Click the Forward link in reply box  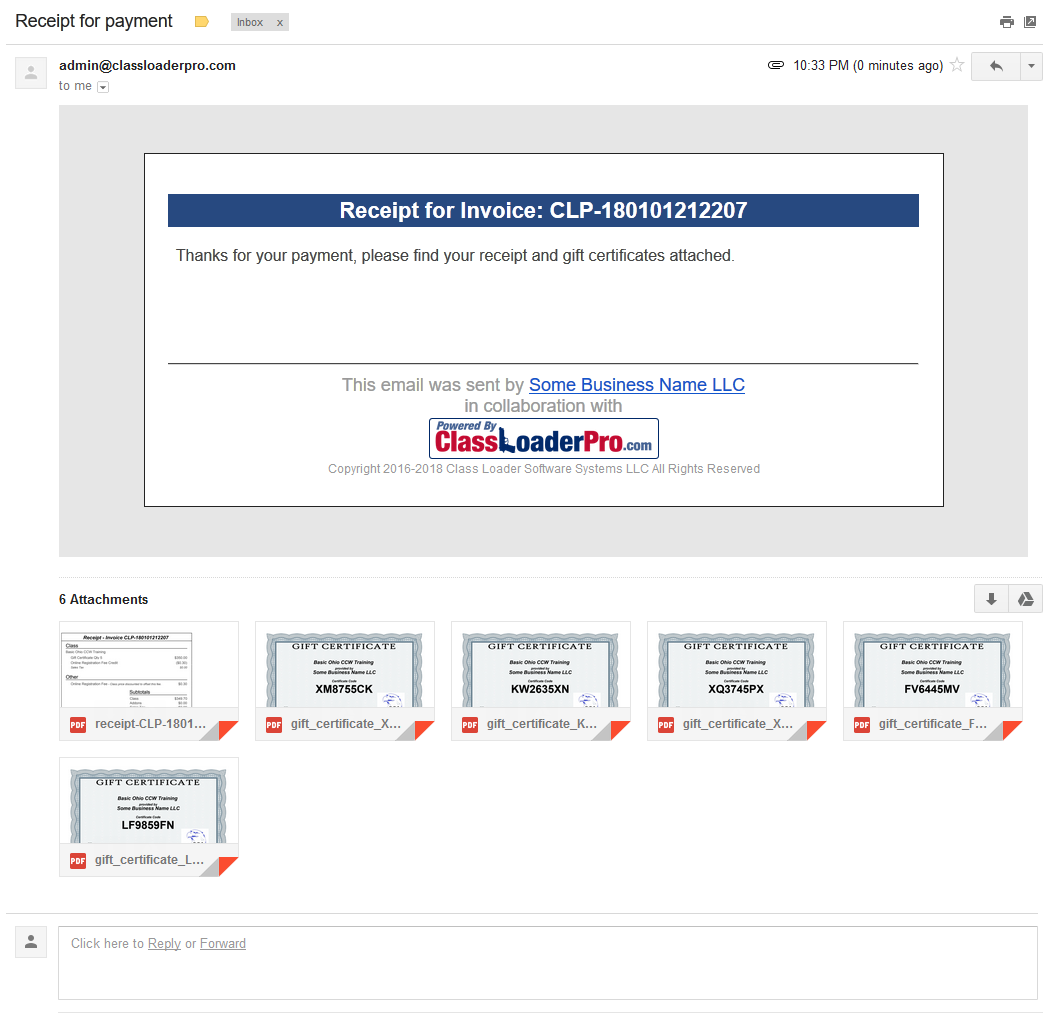(x=222, y=943)
